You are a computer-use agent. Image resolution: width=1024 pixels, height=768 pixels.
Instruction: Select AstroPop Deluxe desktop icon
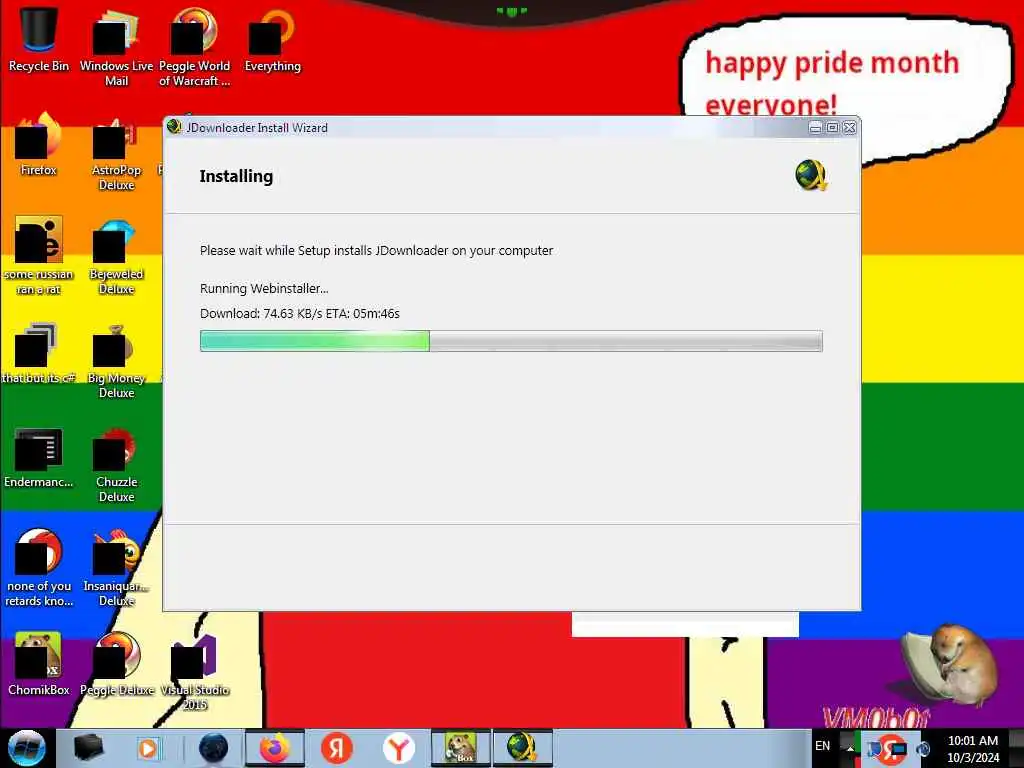point(116,153)
